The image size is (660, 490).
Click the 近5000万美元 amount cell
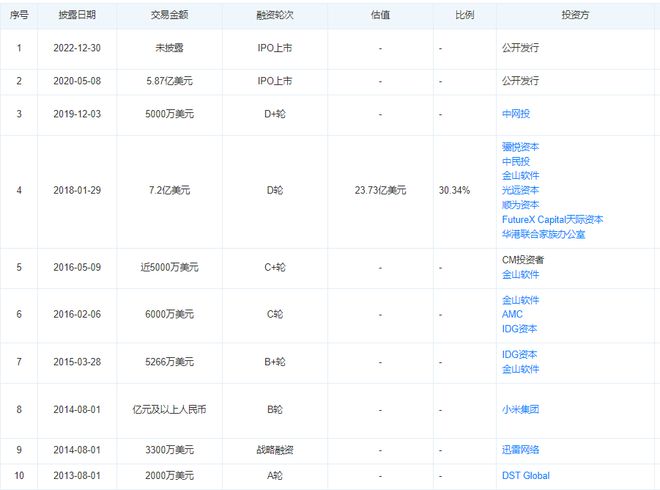pyautogui.click(x=170, y=267)
